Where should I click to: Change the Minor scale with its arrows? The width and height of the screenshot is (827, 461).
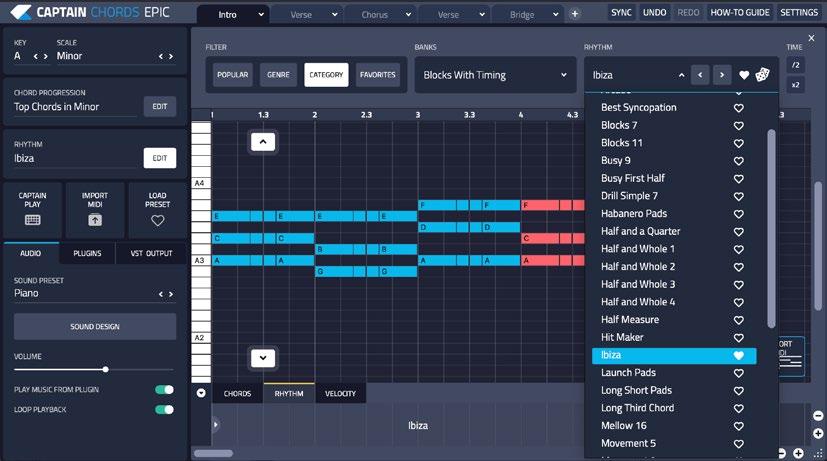point(166,56)
